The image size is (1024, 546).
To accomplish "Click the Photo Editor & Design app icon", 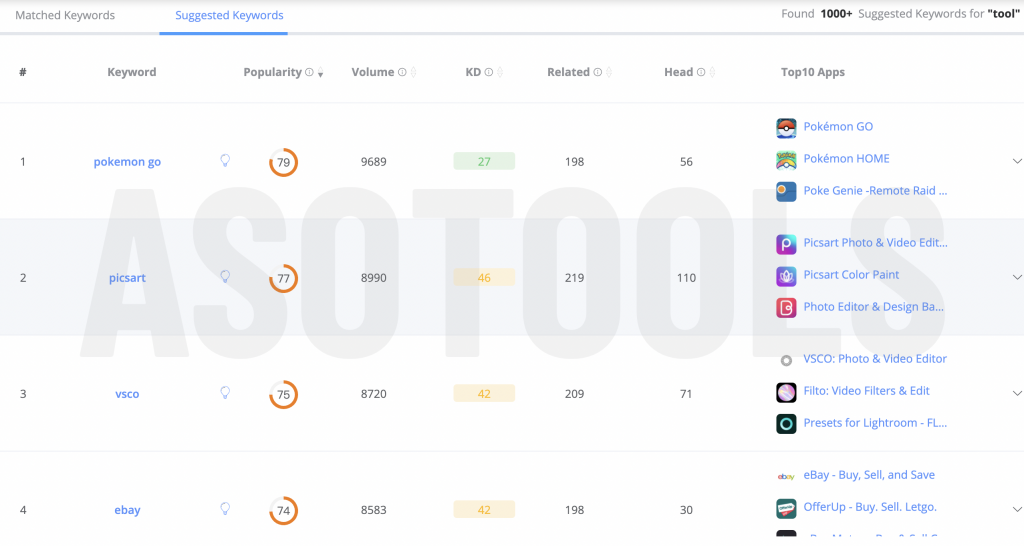I will (x=786, y=308).
